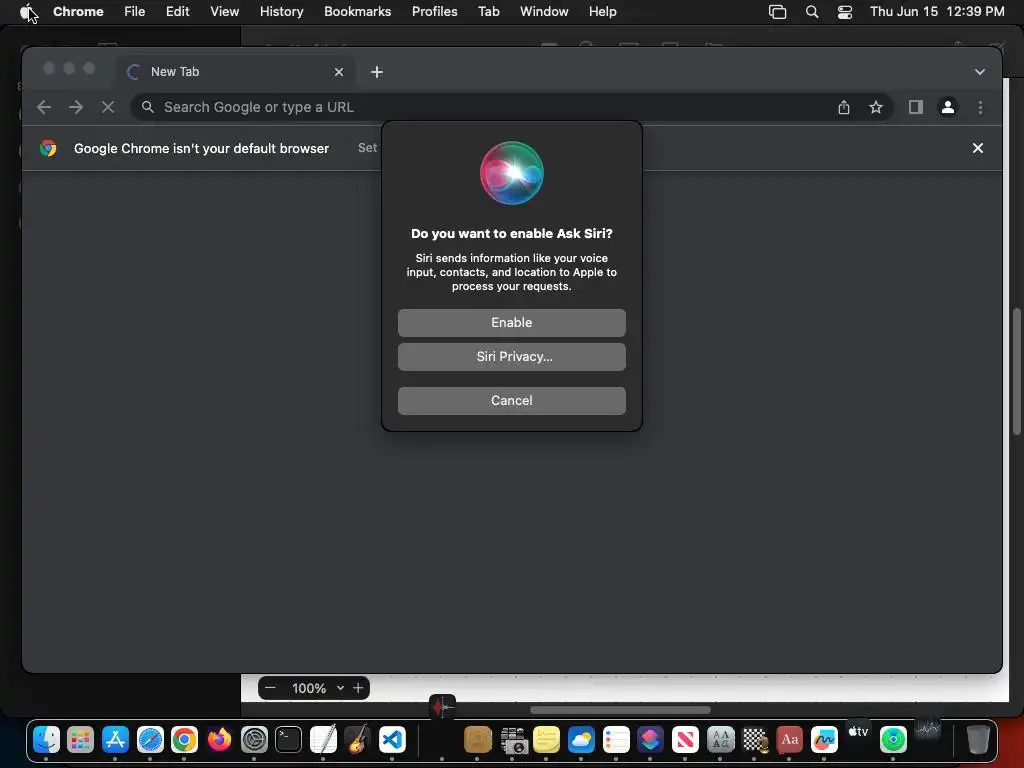Viewport: 1024px width, 768px height.
Task: Click the vertical scrollbar of the background window
Action: [1016, 371]
